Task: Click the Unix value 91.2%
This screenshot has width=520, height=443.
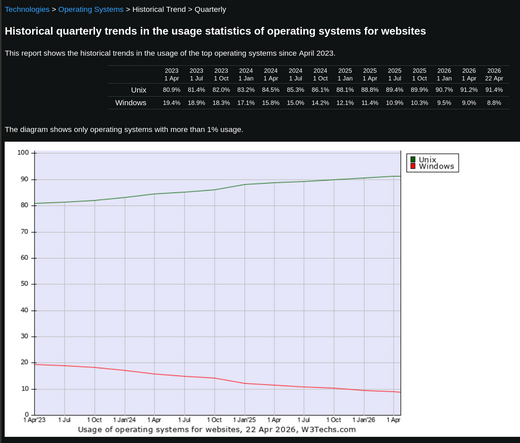Action: click(x=469, y=90)
